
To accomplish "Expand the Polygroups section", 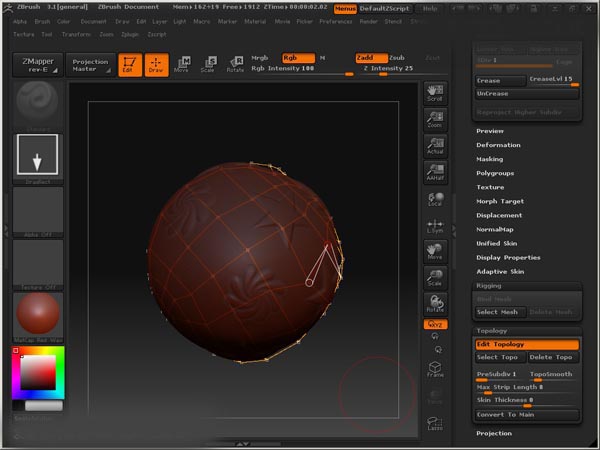I will pyautogui.click(x=495, y=173).
